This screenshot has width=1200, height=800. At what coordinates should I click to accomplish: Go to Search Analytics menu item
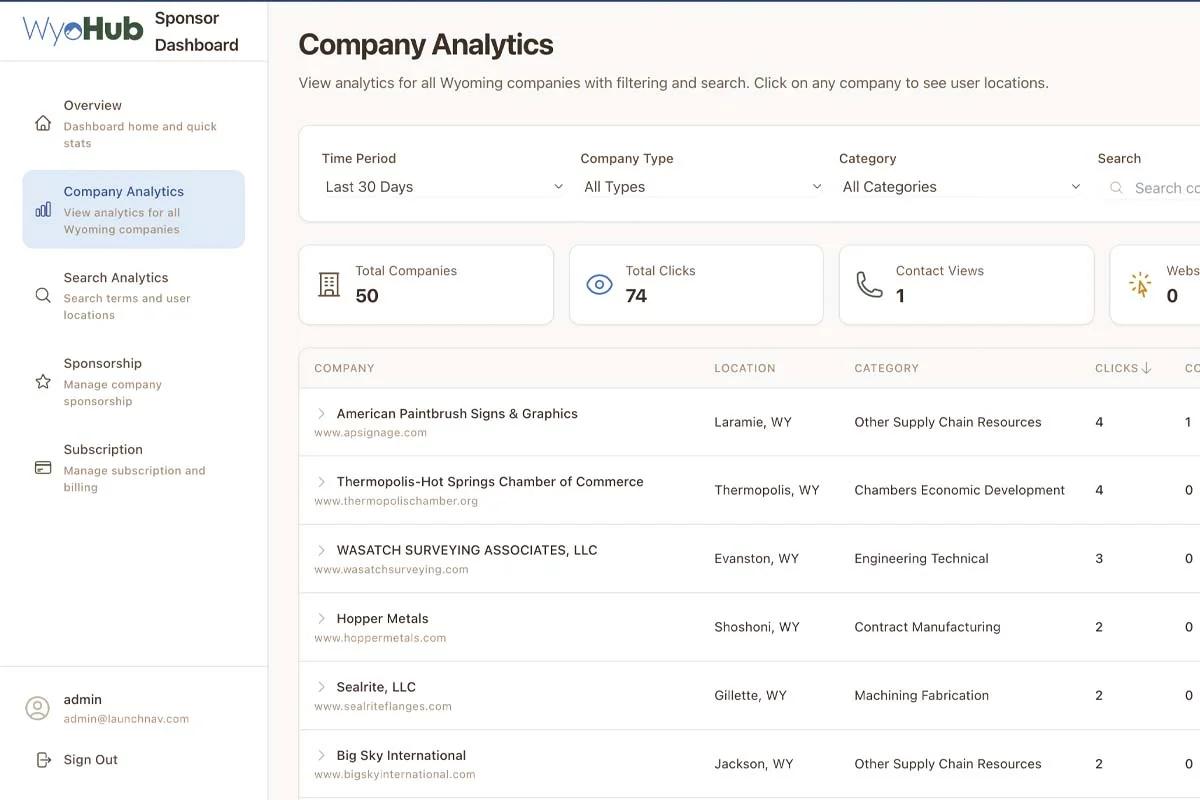point(116,278)
